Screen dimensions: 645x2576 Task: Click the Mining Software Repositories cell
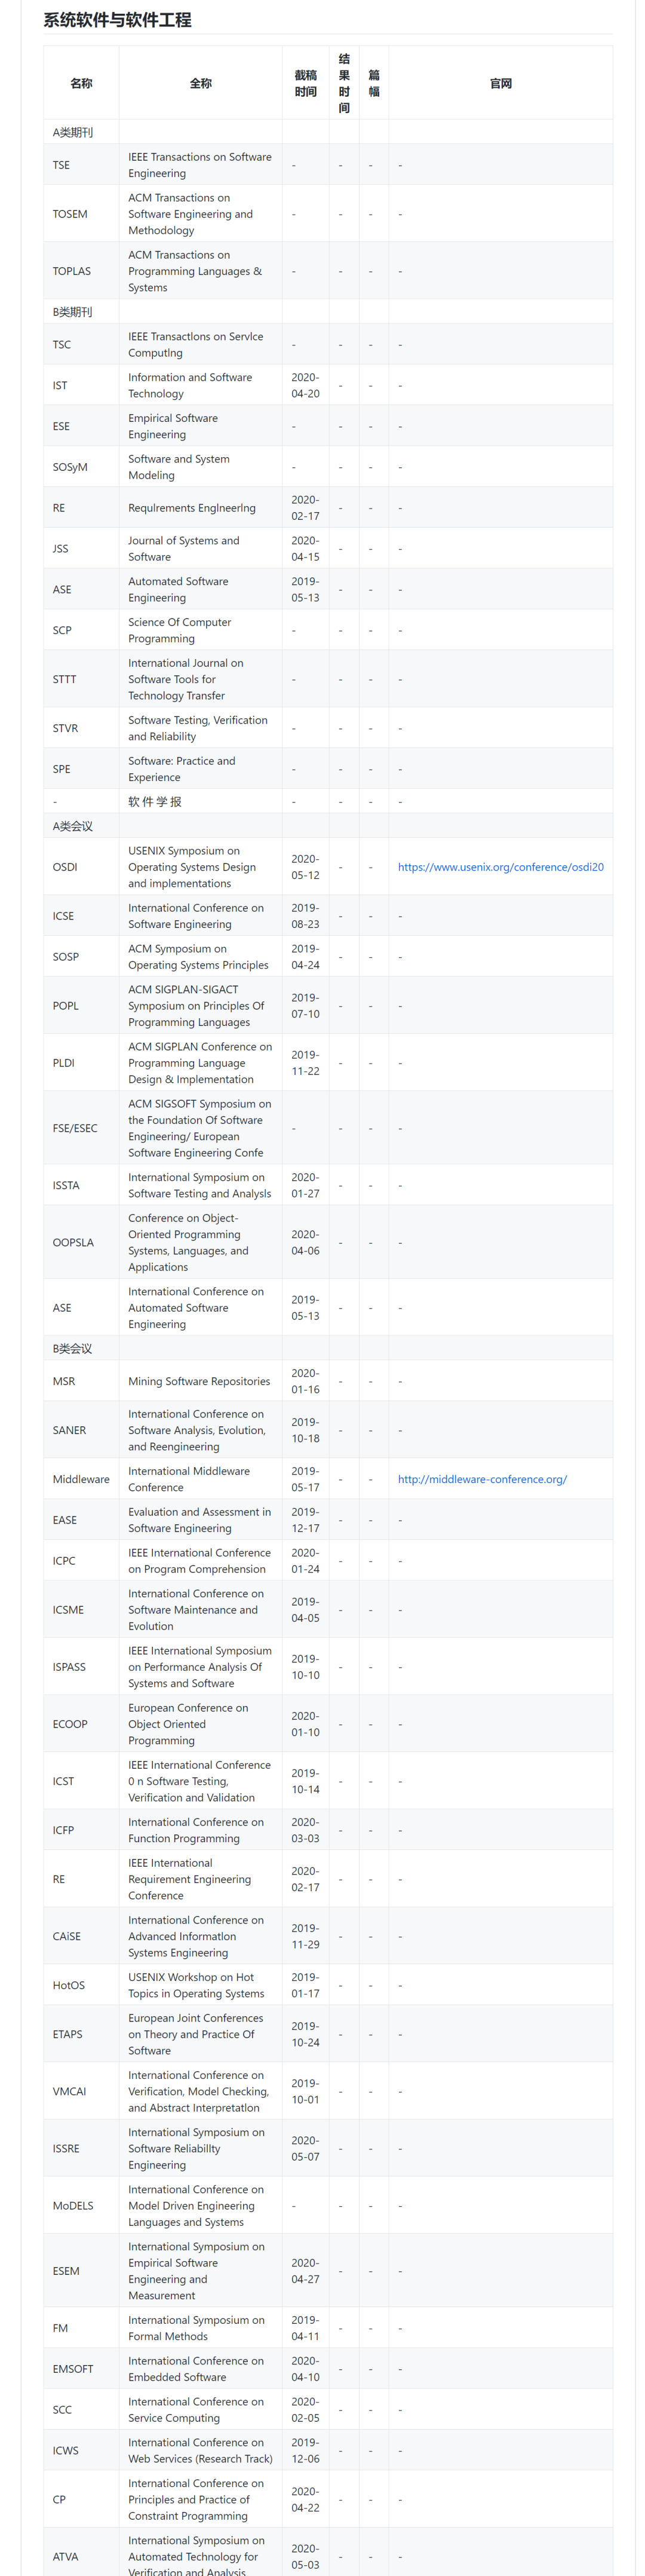pyautogui.click(x=199, y=1381)
